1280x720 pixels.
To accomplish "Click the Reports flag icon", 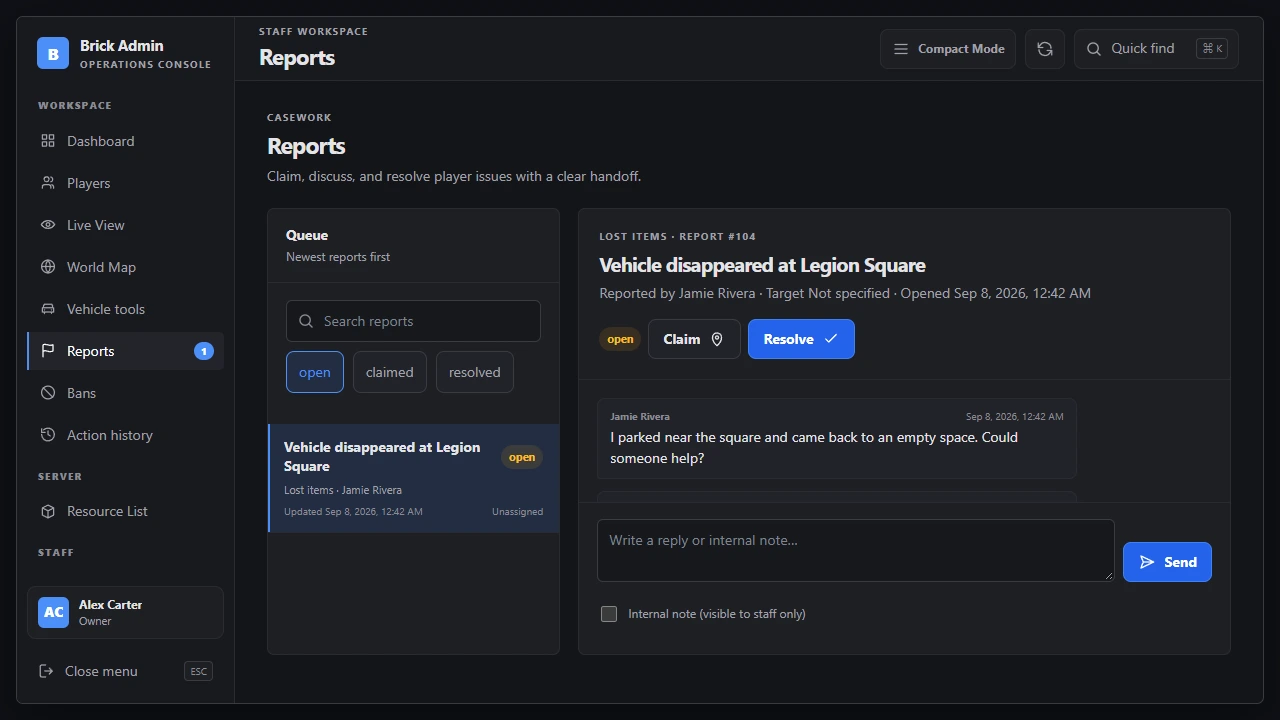I will click(48, 351).
